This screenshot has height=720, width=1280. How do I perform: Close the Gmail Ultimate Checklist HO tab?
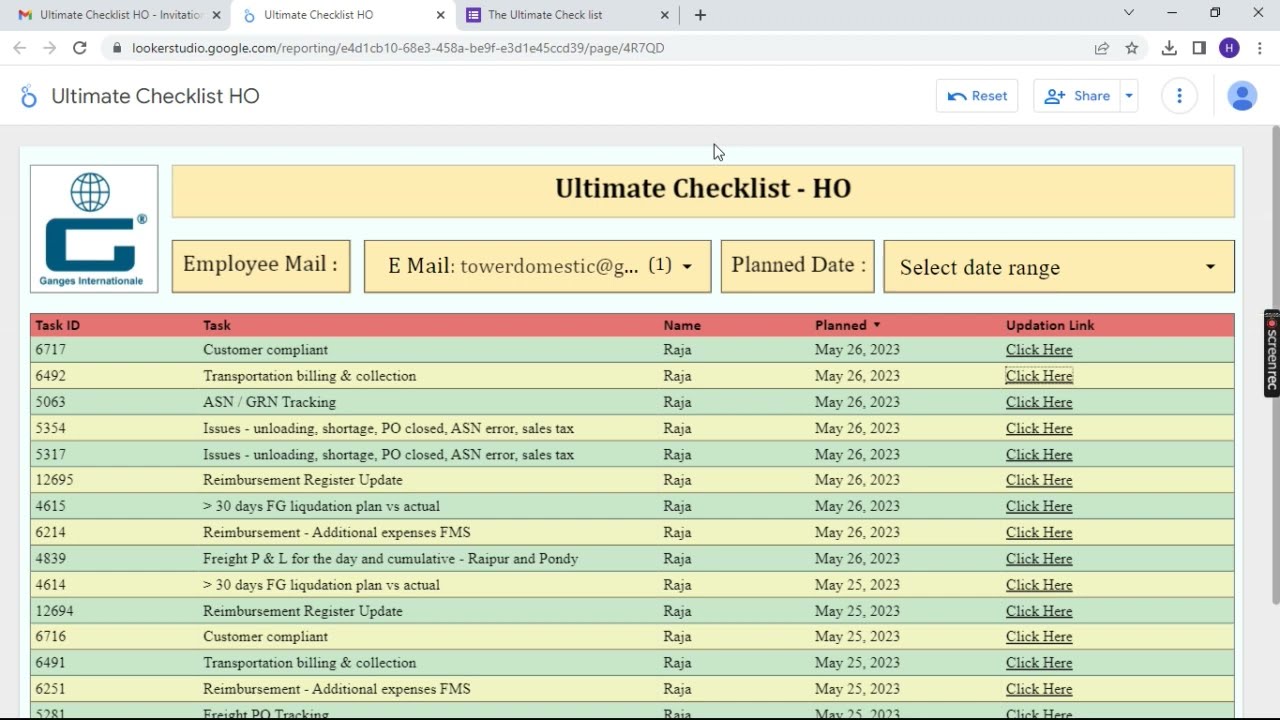pos(216,15)
